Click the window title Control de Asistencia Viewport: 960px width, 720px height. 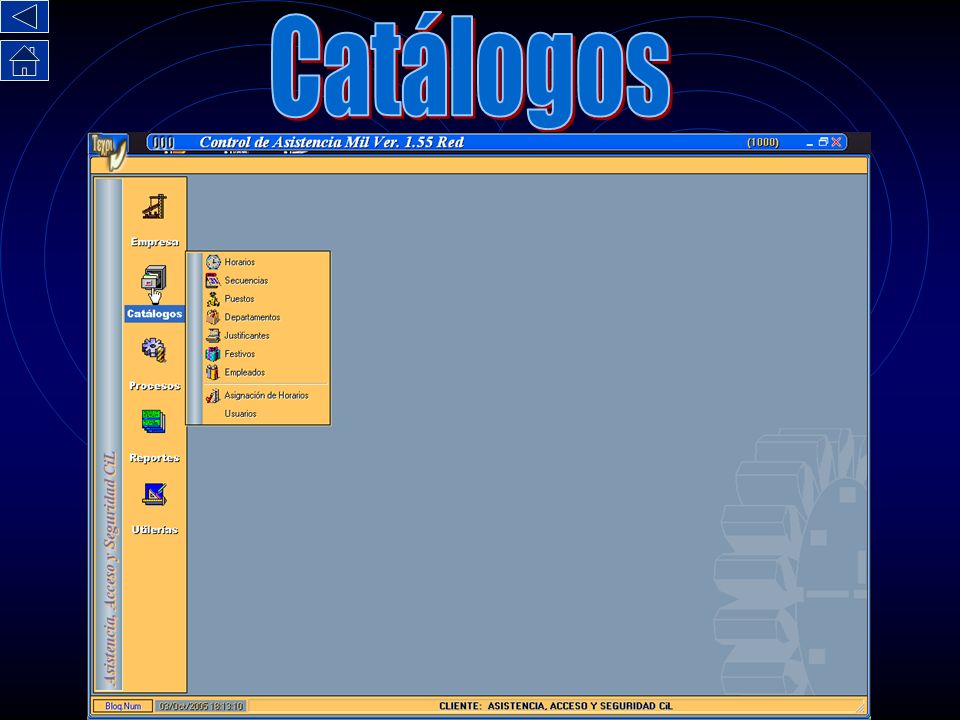pyautogui.click(x=332, y=142)
